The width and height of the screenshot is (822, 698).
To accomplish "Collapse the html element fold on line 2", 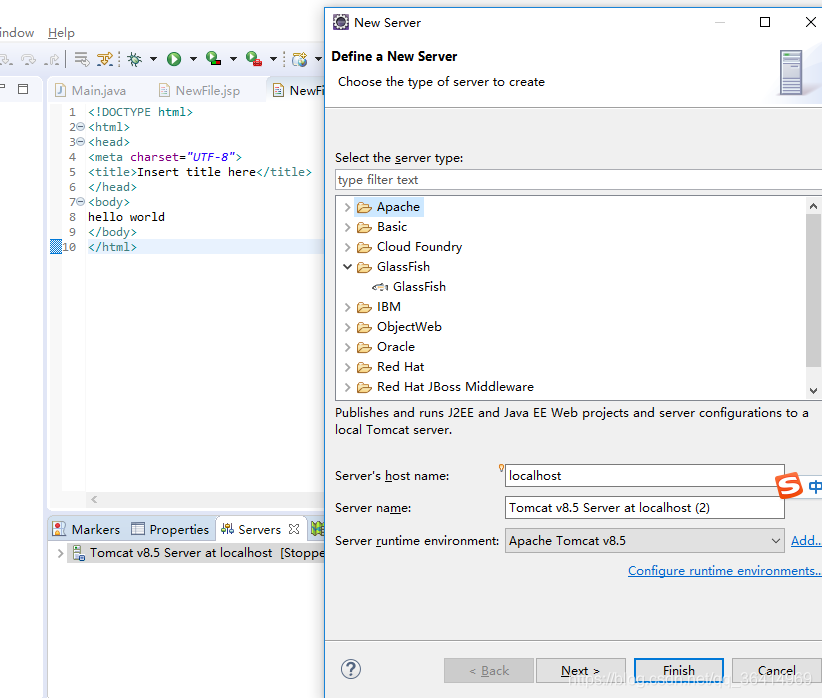I will (81, 126).
